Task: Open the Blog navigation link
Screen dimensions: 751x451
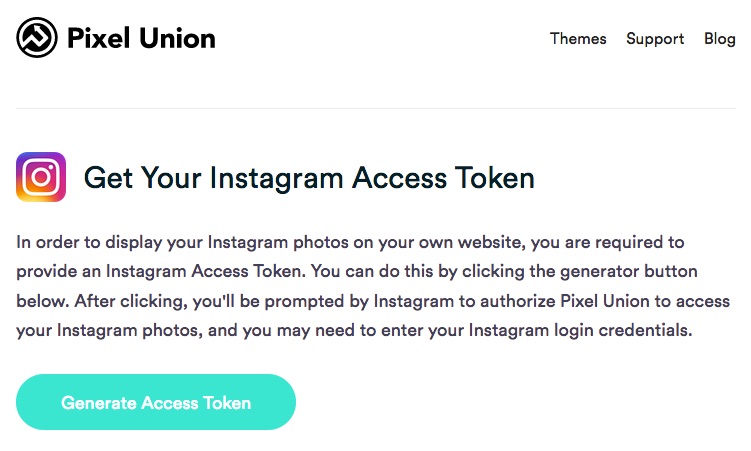Action: click(719, 39)
